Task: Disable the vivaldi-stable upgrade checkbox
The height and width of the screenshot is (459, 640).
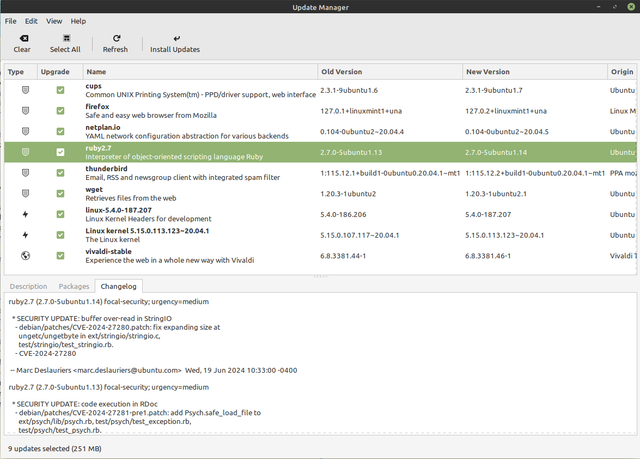Action: click(x=60, y=256)
